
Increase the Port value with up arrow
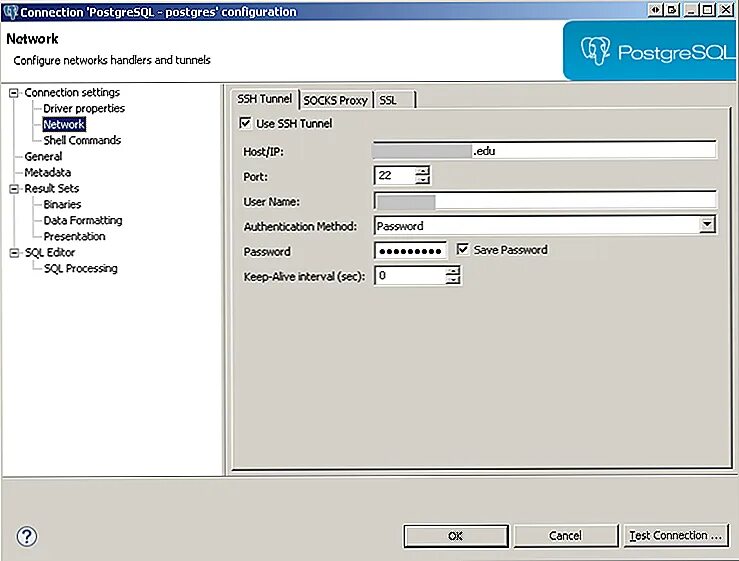point(423,170)
